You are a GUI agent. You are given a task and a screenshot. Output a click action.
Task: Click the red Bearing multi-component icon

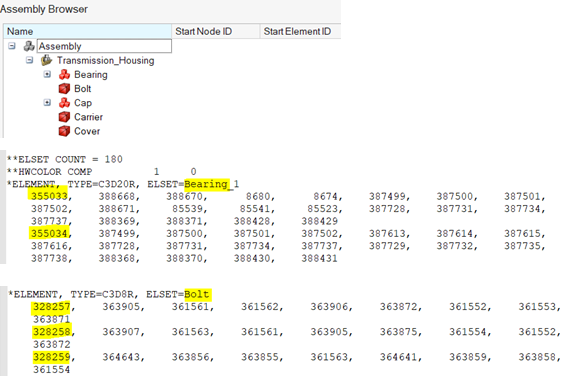click(64, 74)
